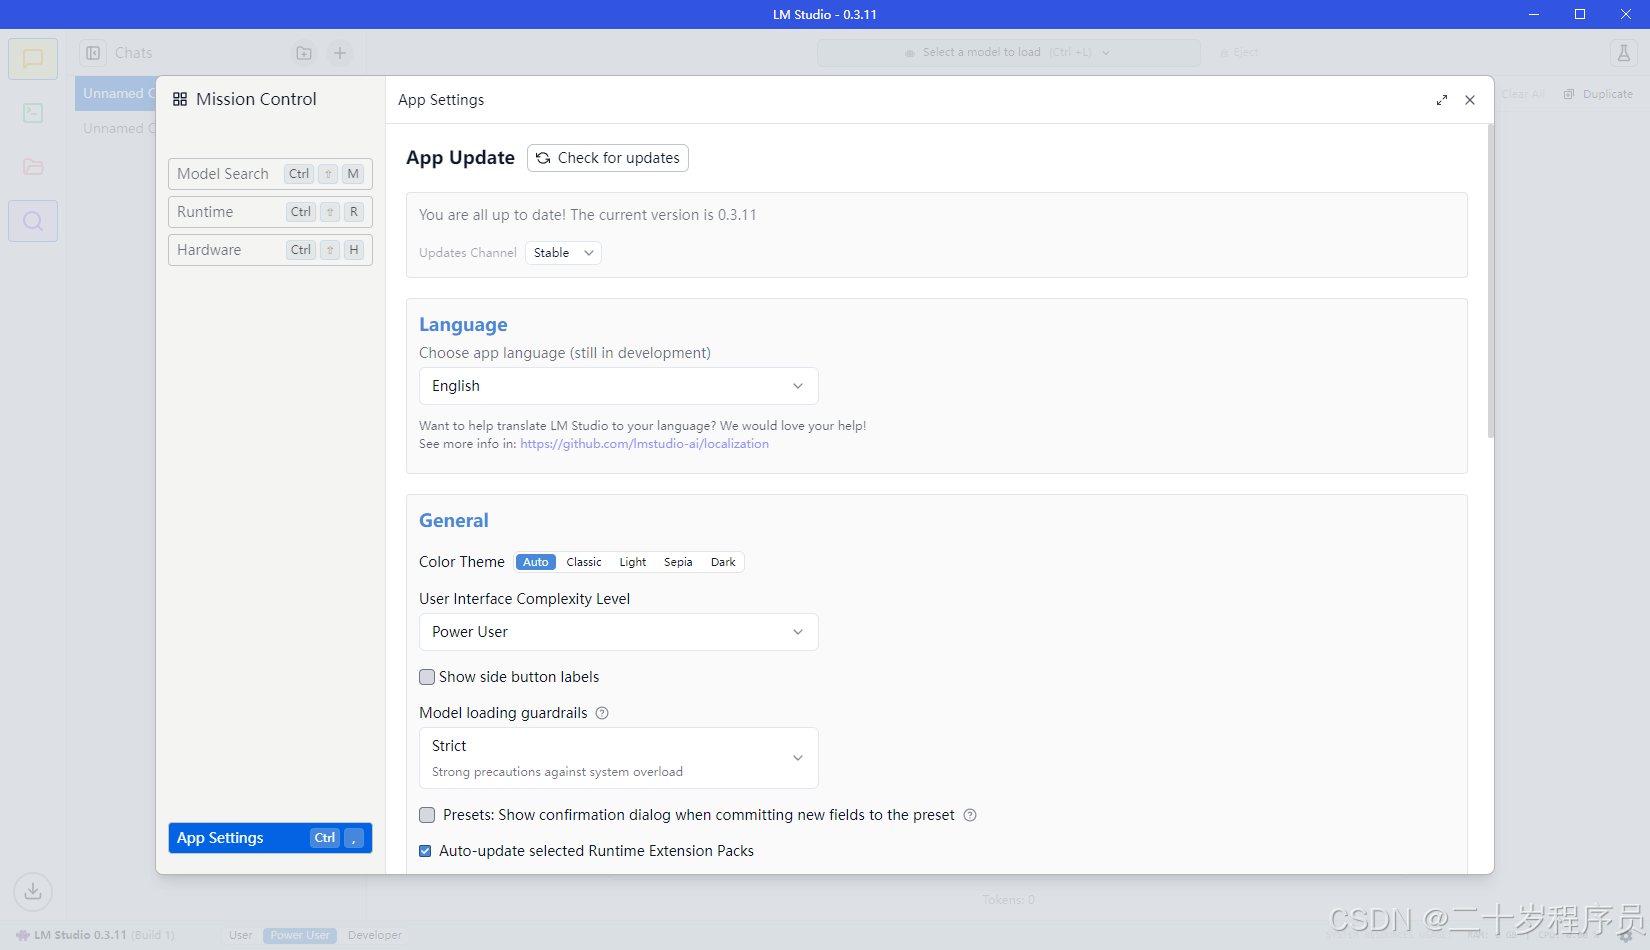Open the My Models folder sidebar icon
Image resolution: width=1650 pixels, height=950 pixels.
[x=33, y=167]
